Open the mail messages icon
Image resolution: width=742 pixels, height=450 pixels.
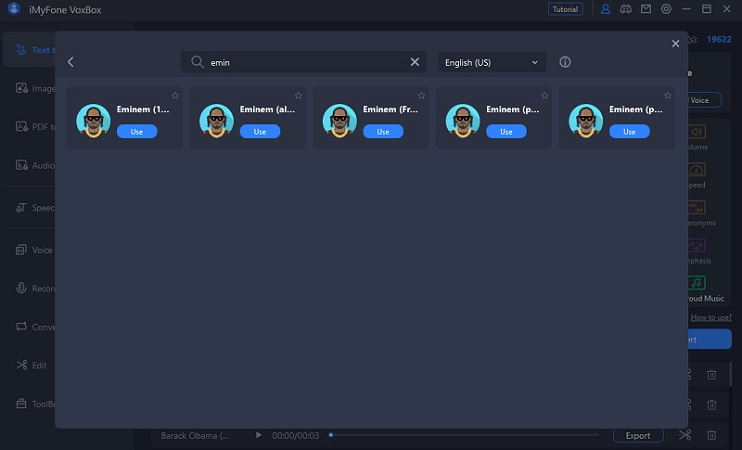[x=646, y=9]
